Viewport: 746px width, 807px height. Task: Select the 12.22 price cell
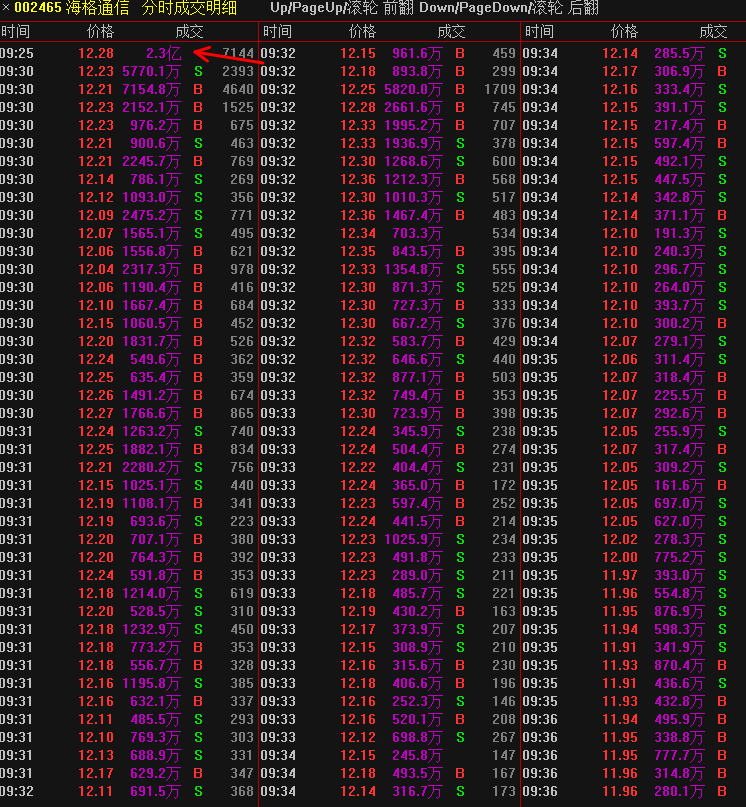click(x=358, y=468)
